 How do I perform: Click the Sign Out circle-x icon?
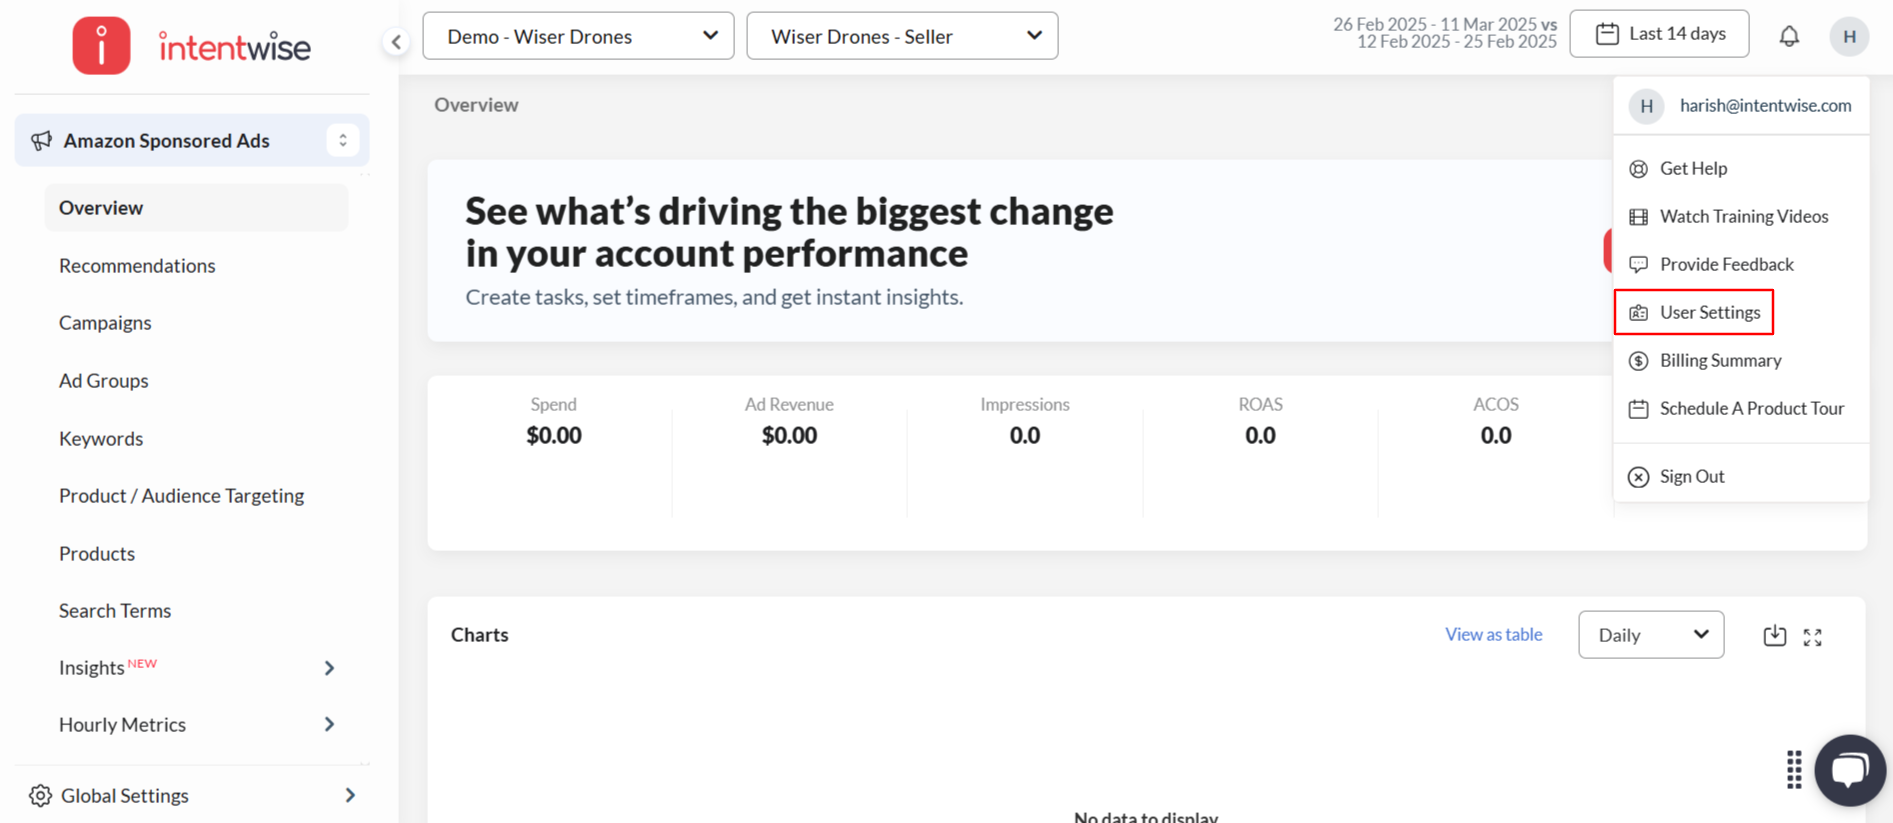pyautogui.click(x=1638, y=477)
